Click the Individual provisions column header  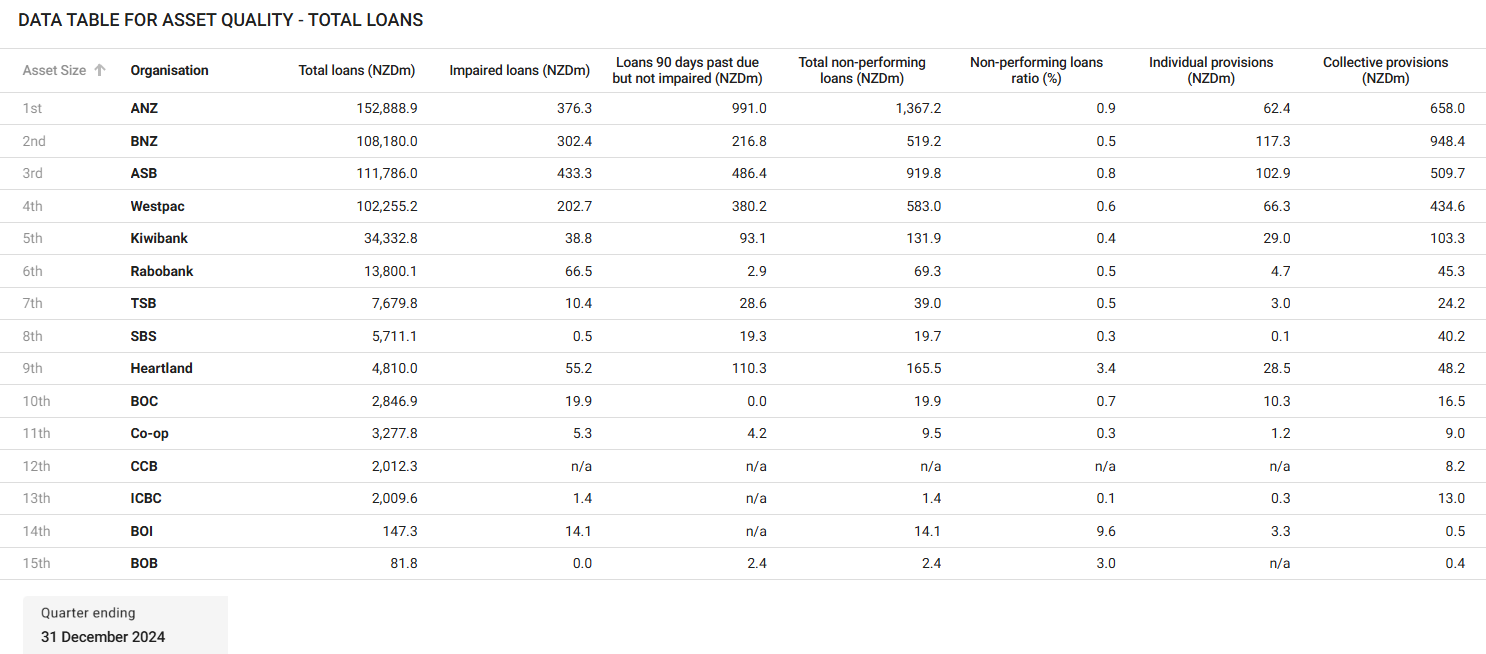click(1211, 70)
